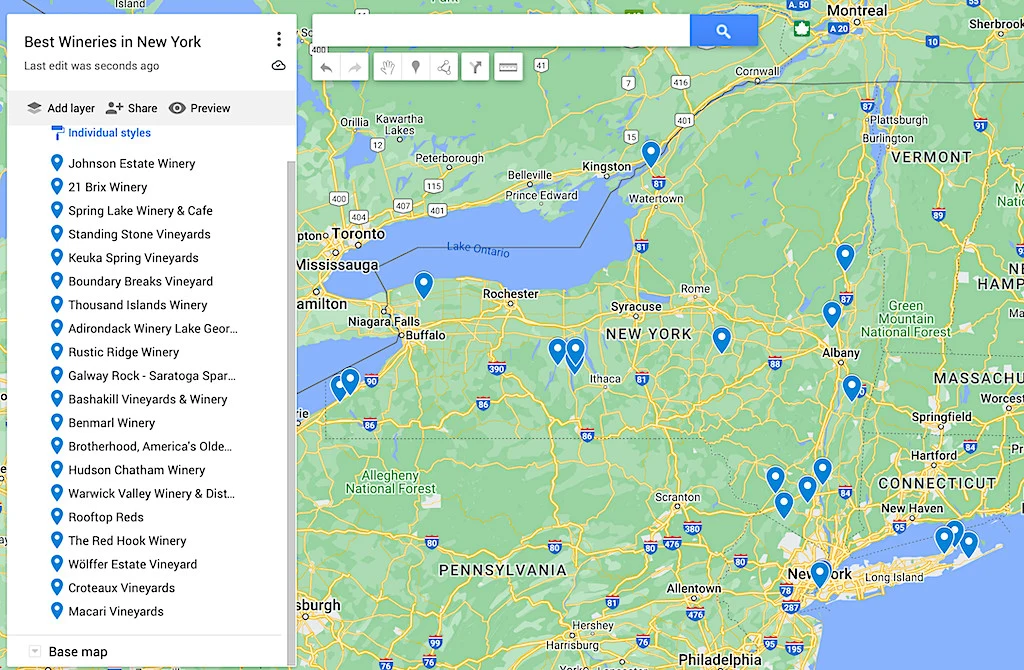The height and width of the screenshot is (670, 1024).
Task: Click the Base map label
Action: coord(78,652)
